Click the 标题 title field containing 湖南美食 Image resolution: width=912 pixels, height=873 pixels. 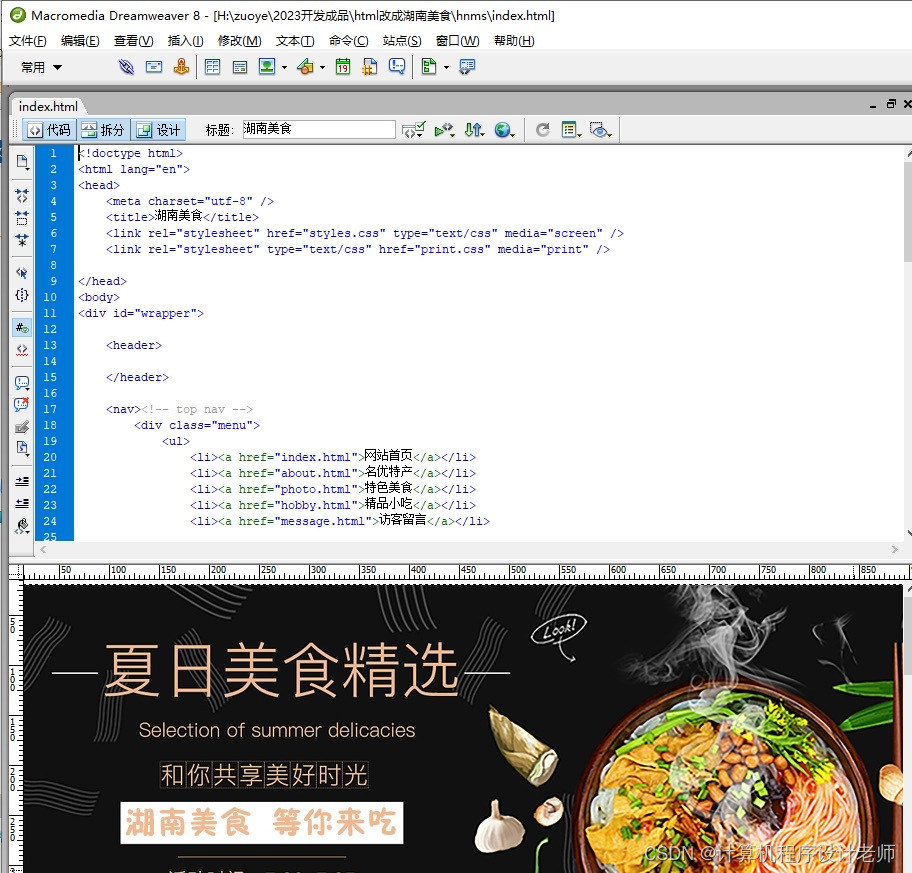[x=319, y=129]
